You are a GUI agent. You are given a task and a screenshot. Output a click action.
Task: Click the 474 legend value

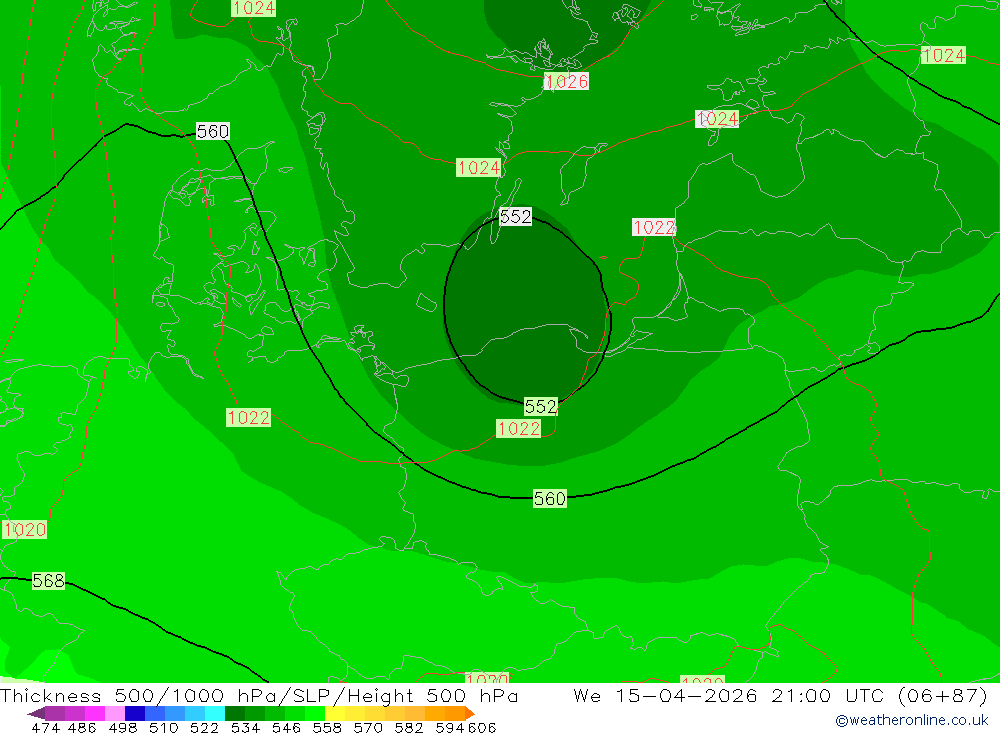tap(46, 727)
